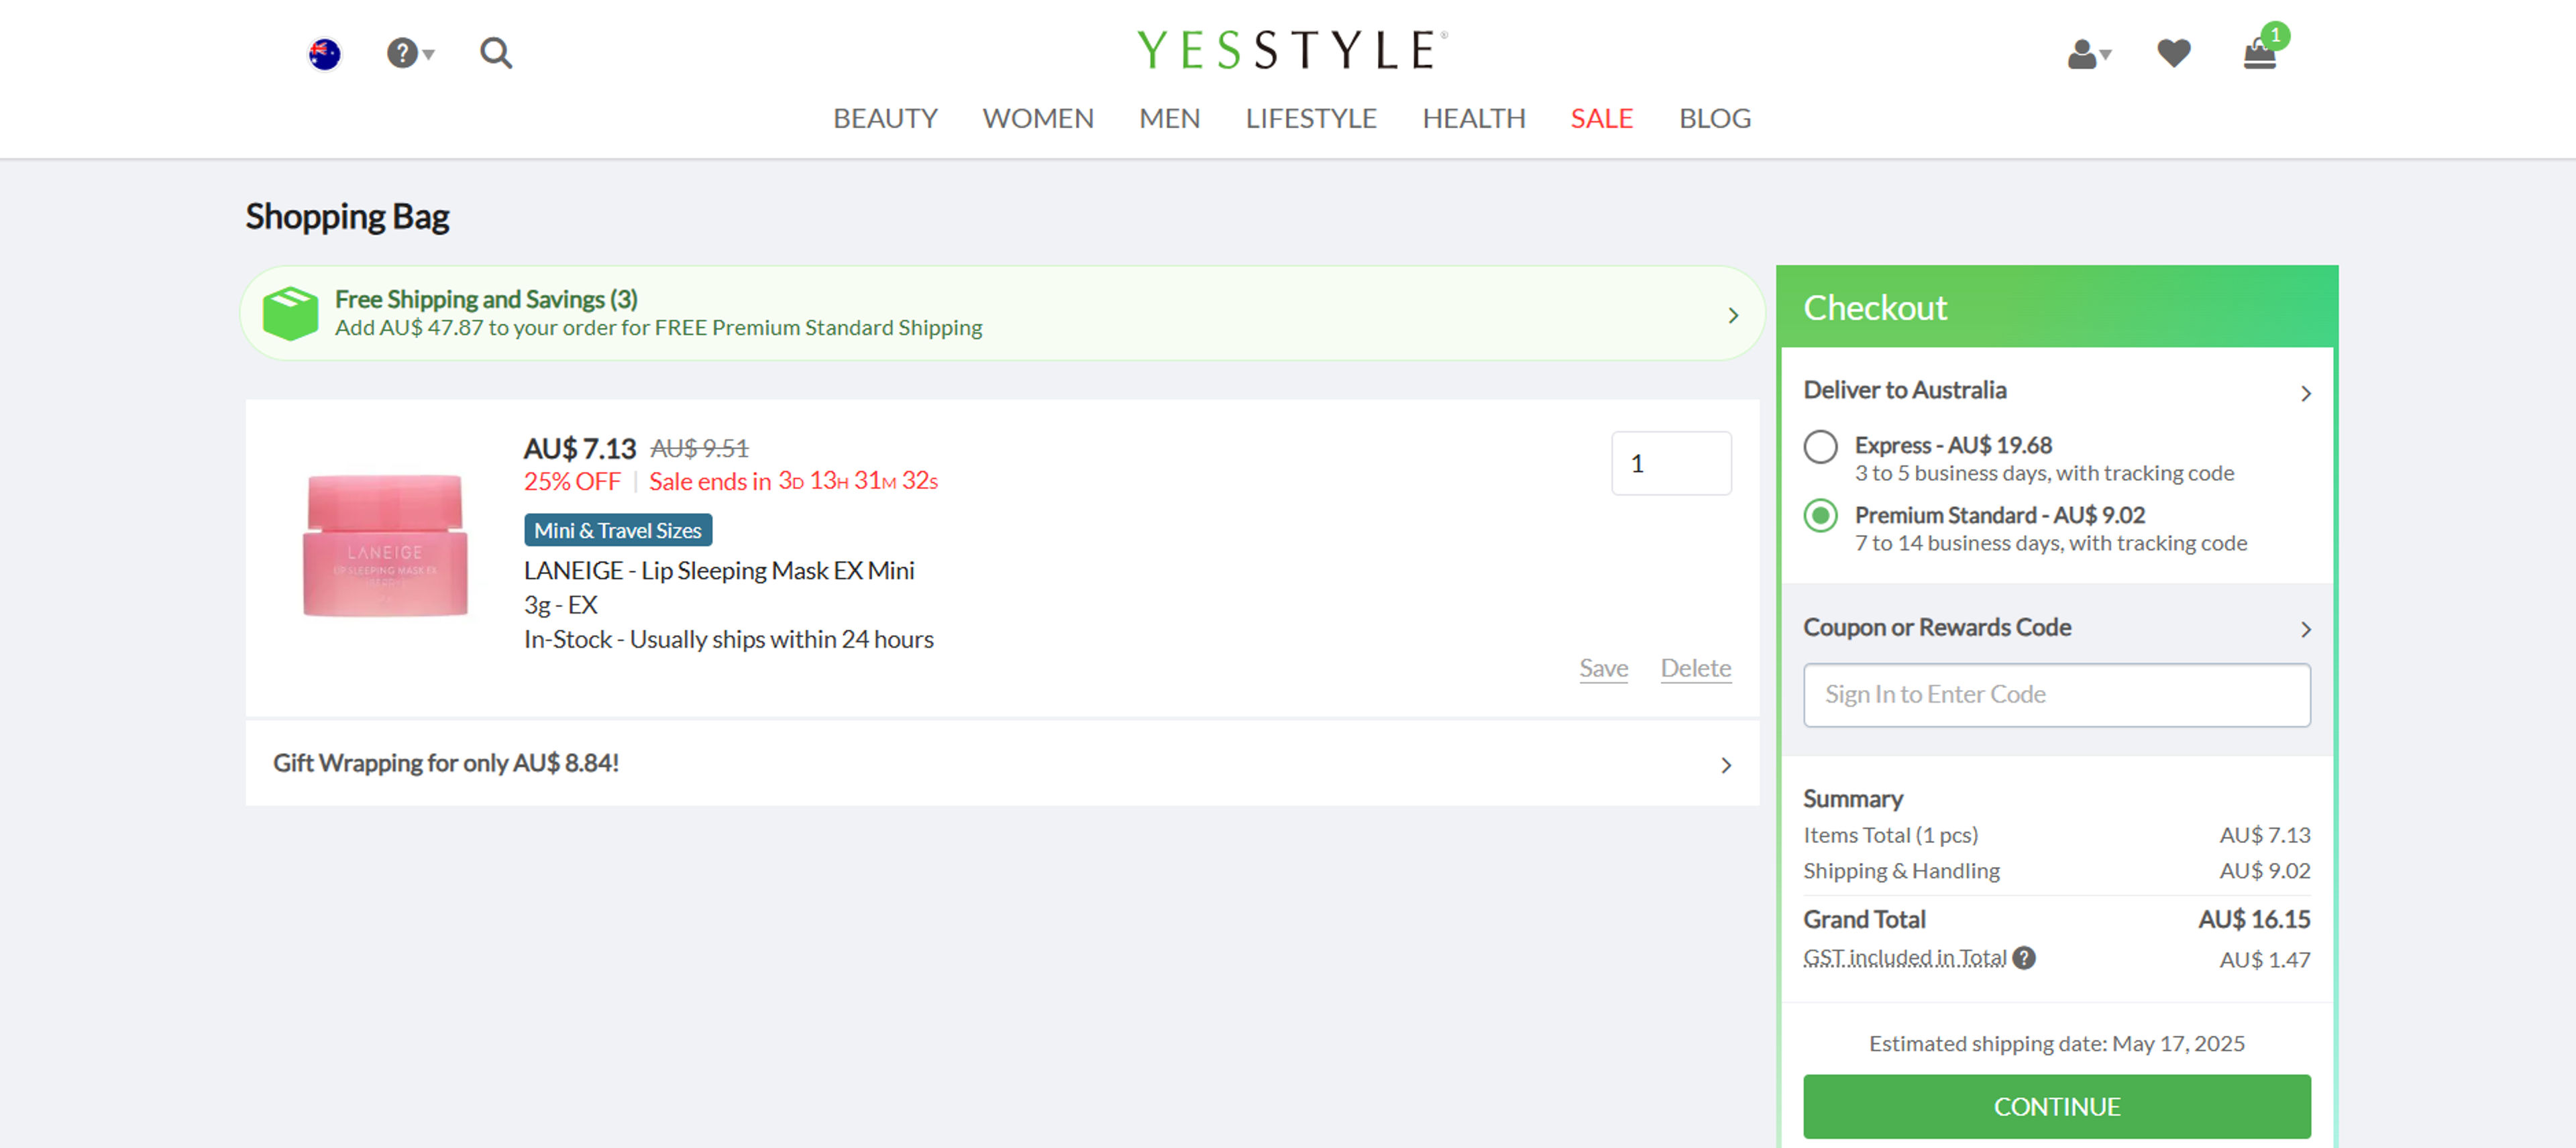Click the In-Stock shipping status text
Viewport: 2576px width, 1148px height.
(729, 640)
